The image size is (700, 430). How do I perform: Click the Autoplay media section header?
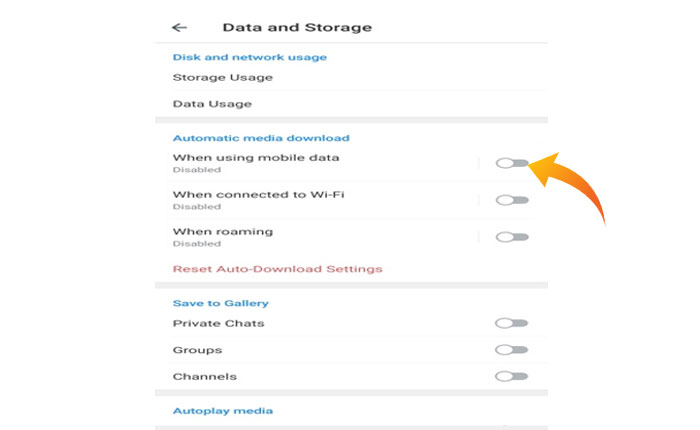223,411
